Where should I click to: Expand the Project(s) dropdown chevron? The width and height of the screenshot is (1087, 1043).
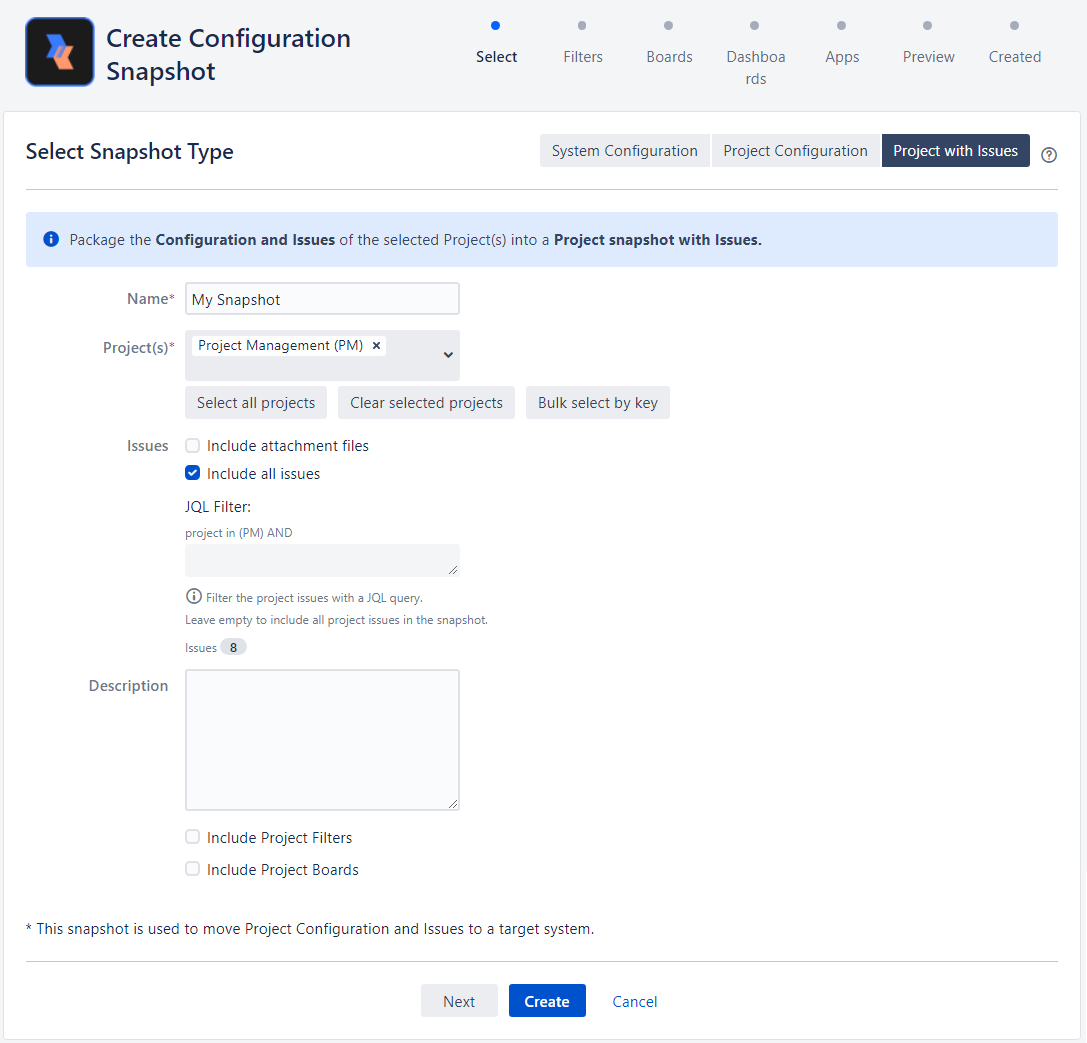[448, 355]
